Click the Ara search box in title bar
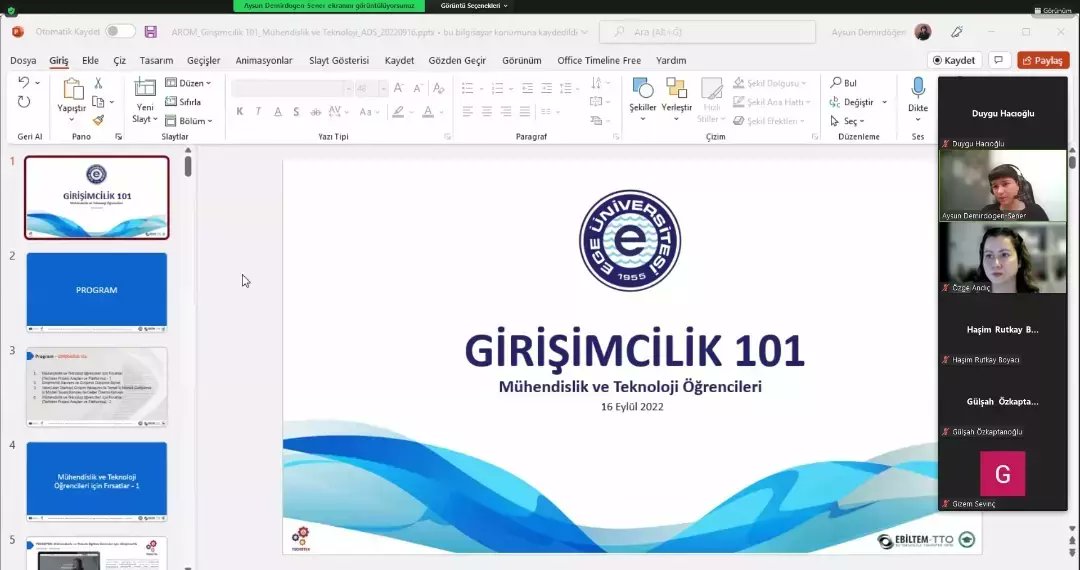 click(x=707, y=32)
